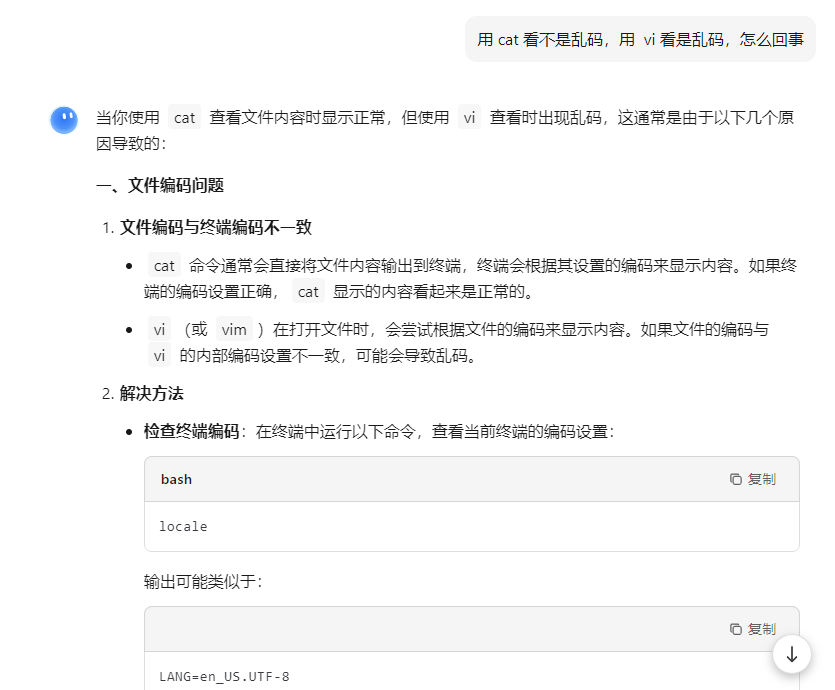
Task: Copy the LANG output code block
Action: (x=753, y=629)
